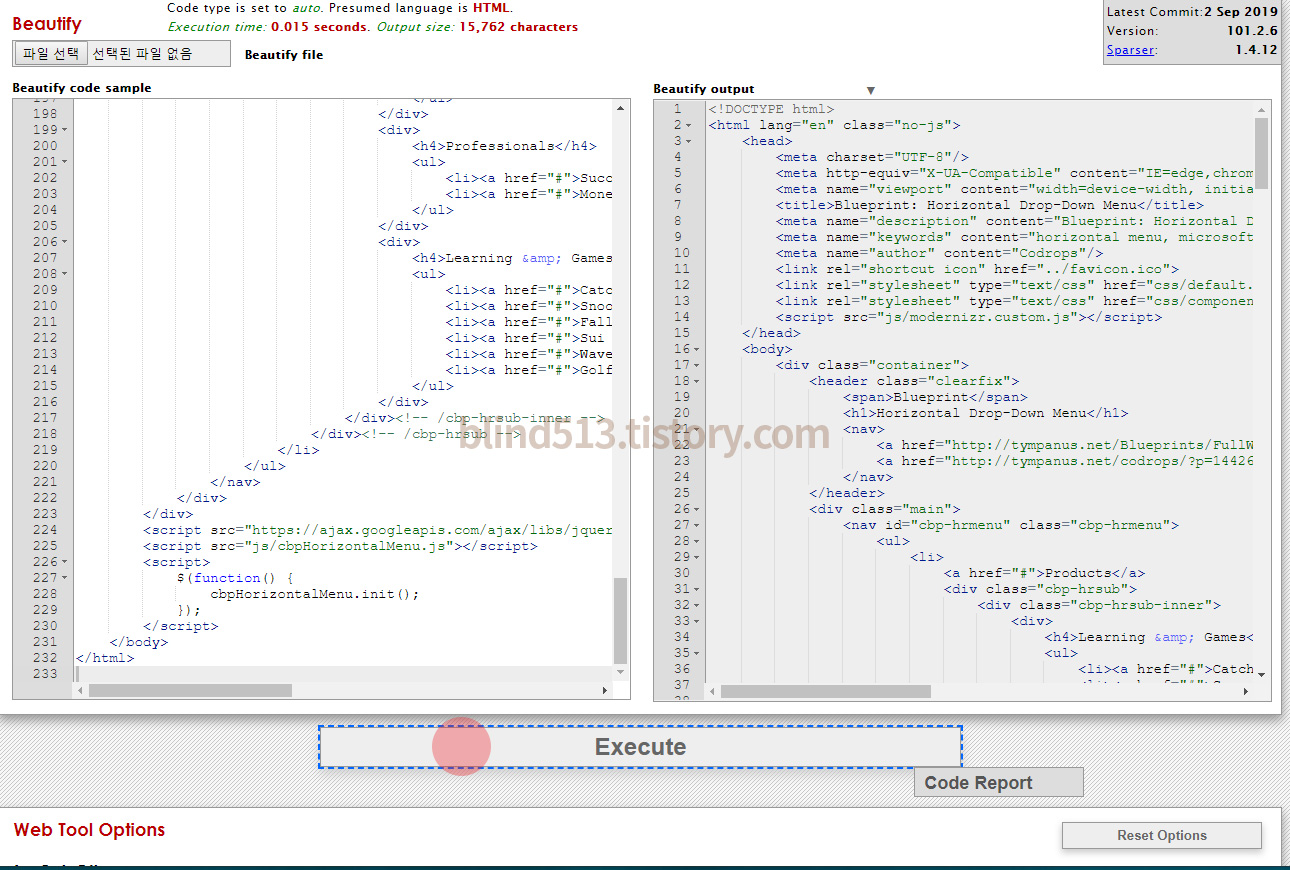Click the empty line 233 in code sample
This screenshot has width=1290, height=870.
coord(343,674)
